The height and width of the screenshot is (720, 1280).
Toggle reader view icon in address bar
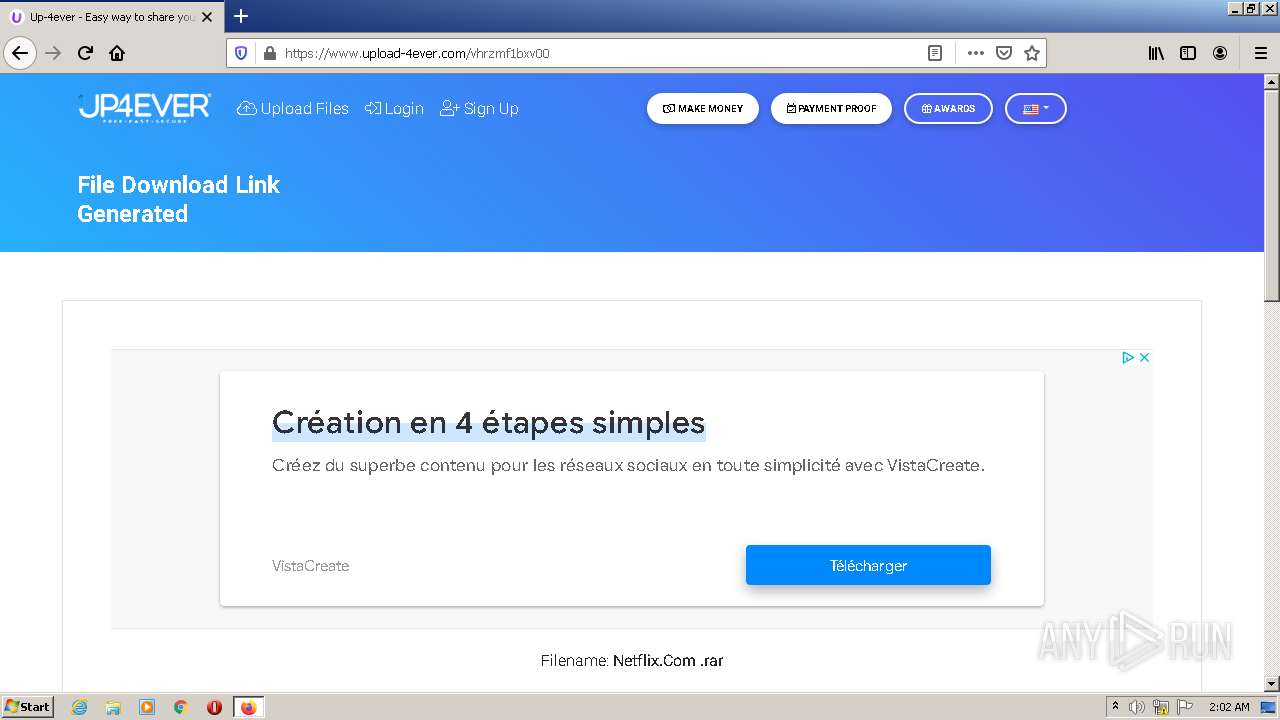tap(935, 53)
